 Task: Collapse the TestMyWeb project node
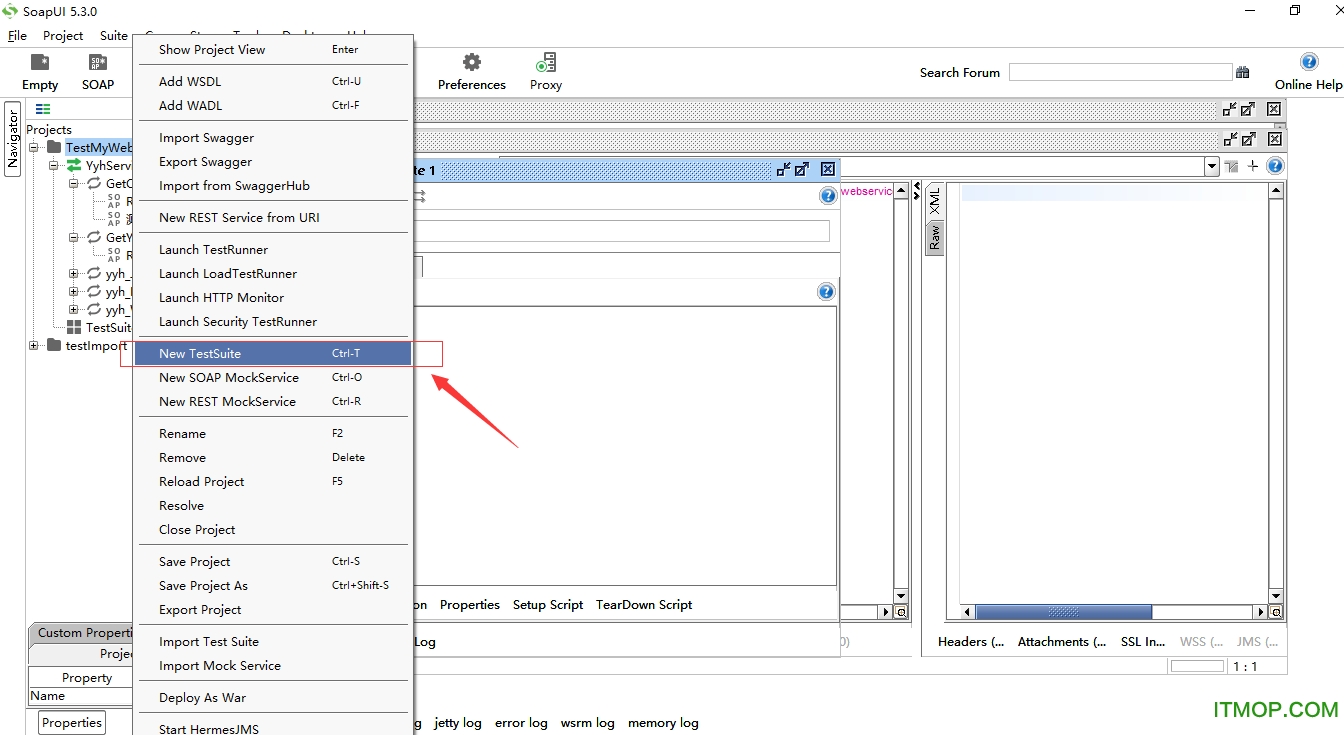(33, 147)
